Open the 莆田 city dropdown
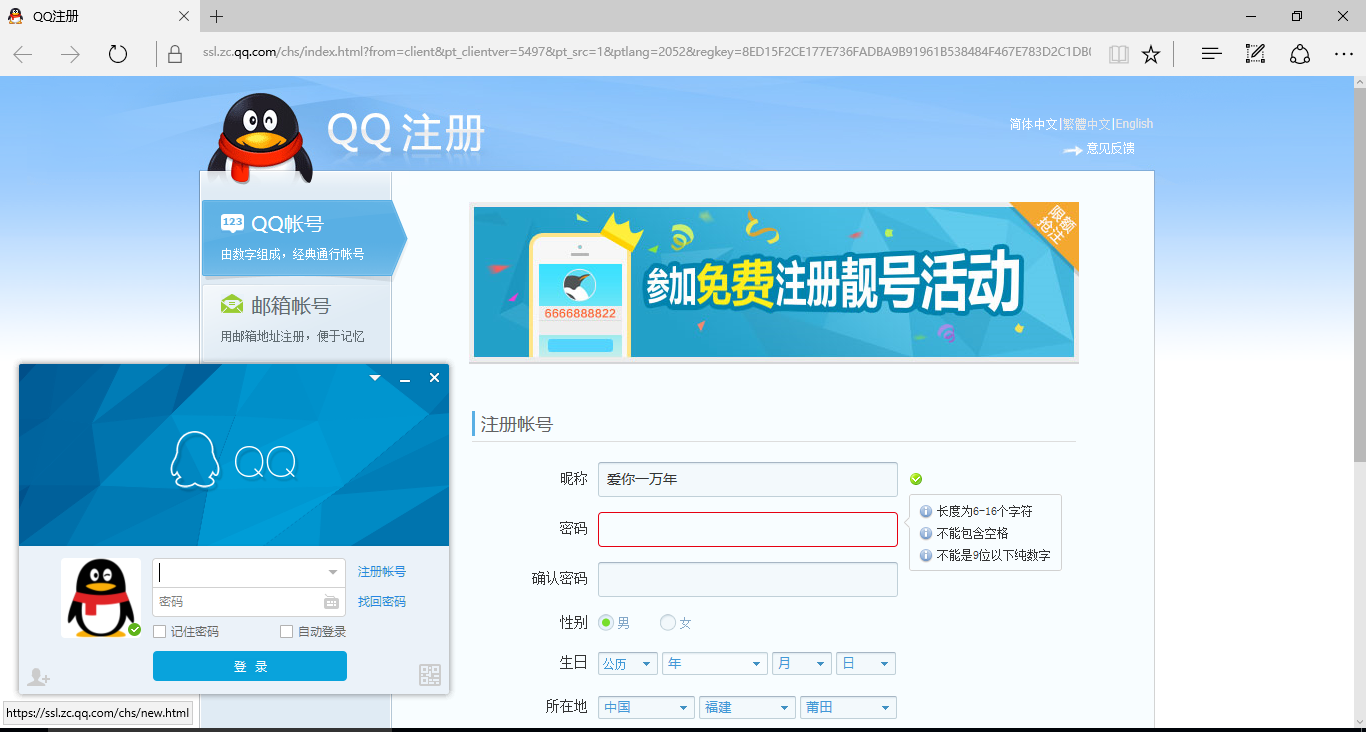The image size is (1366, 732). 848,707
